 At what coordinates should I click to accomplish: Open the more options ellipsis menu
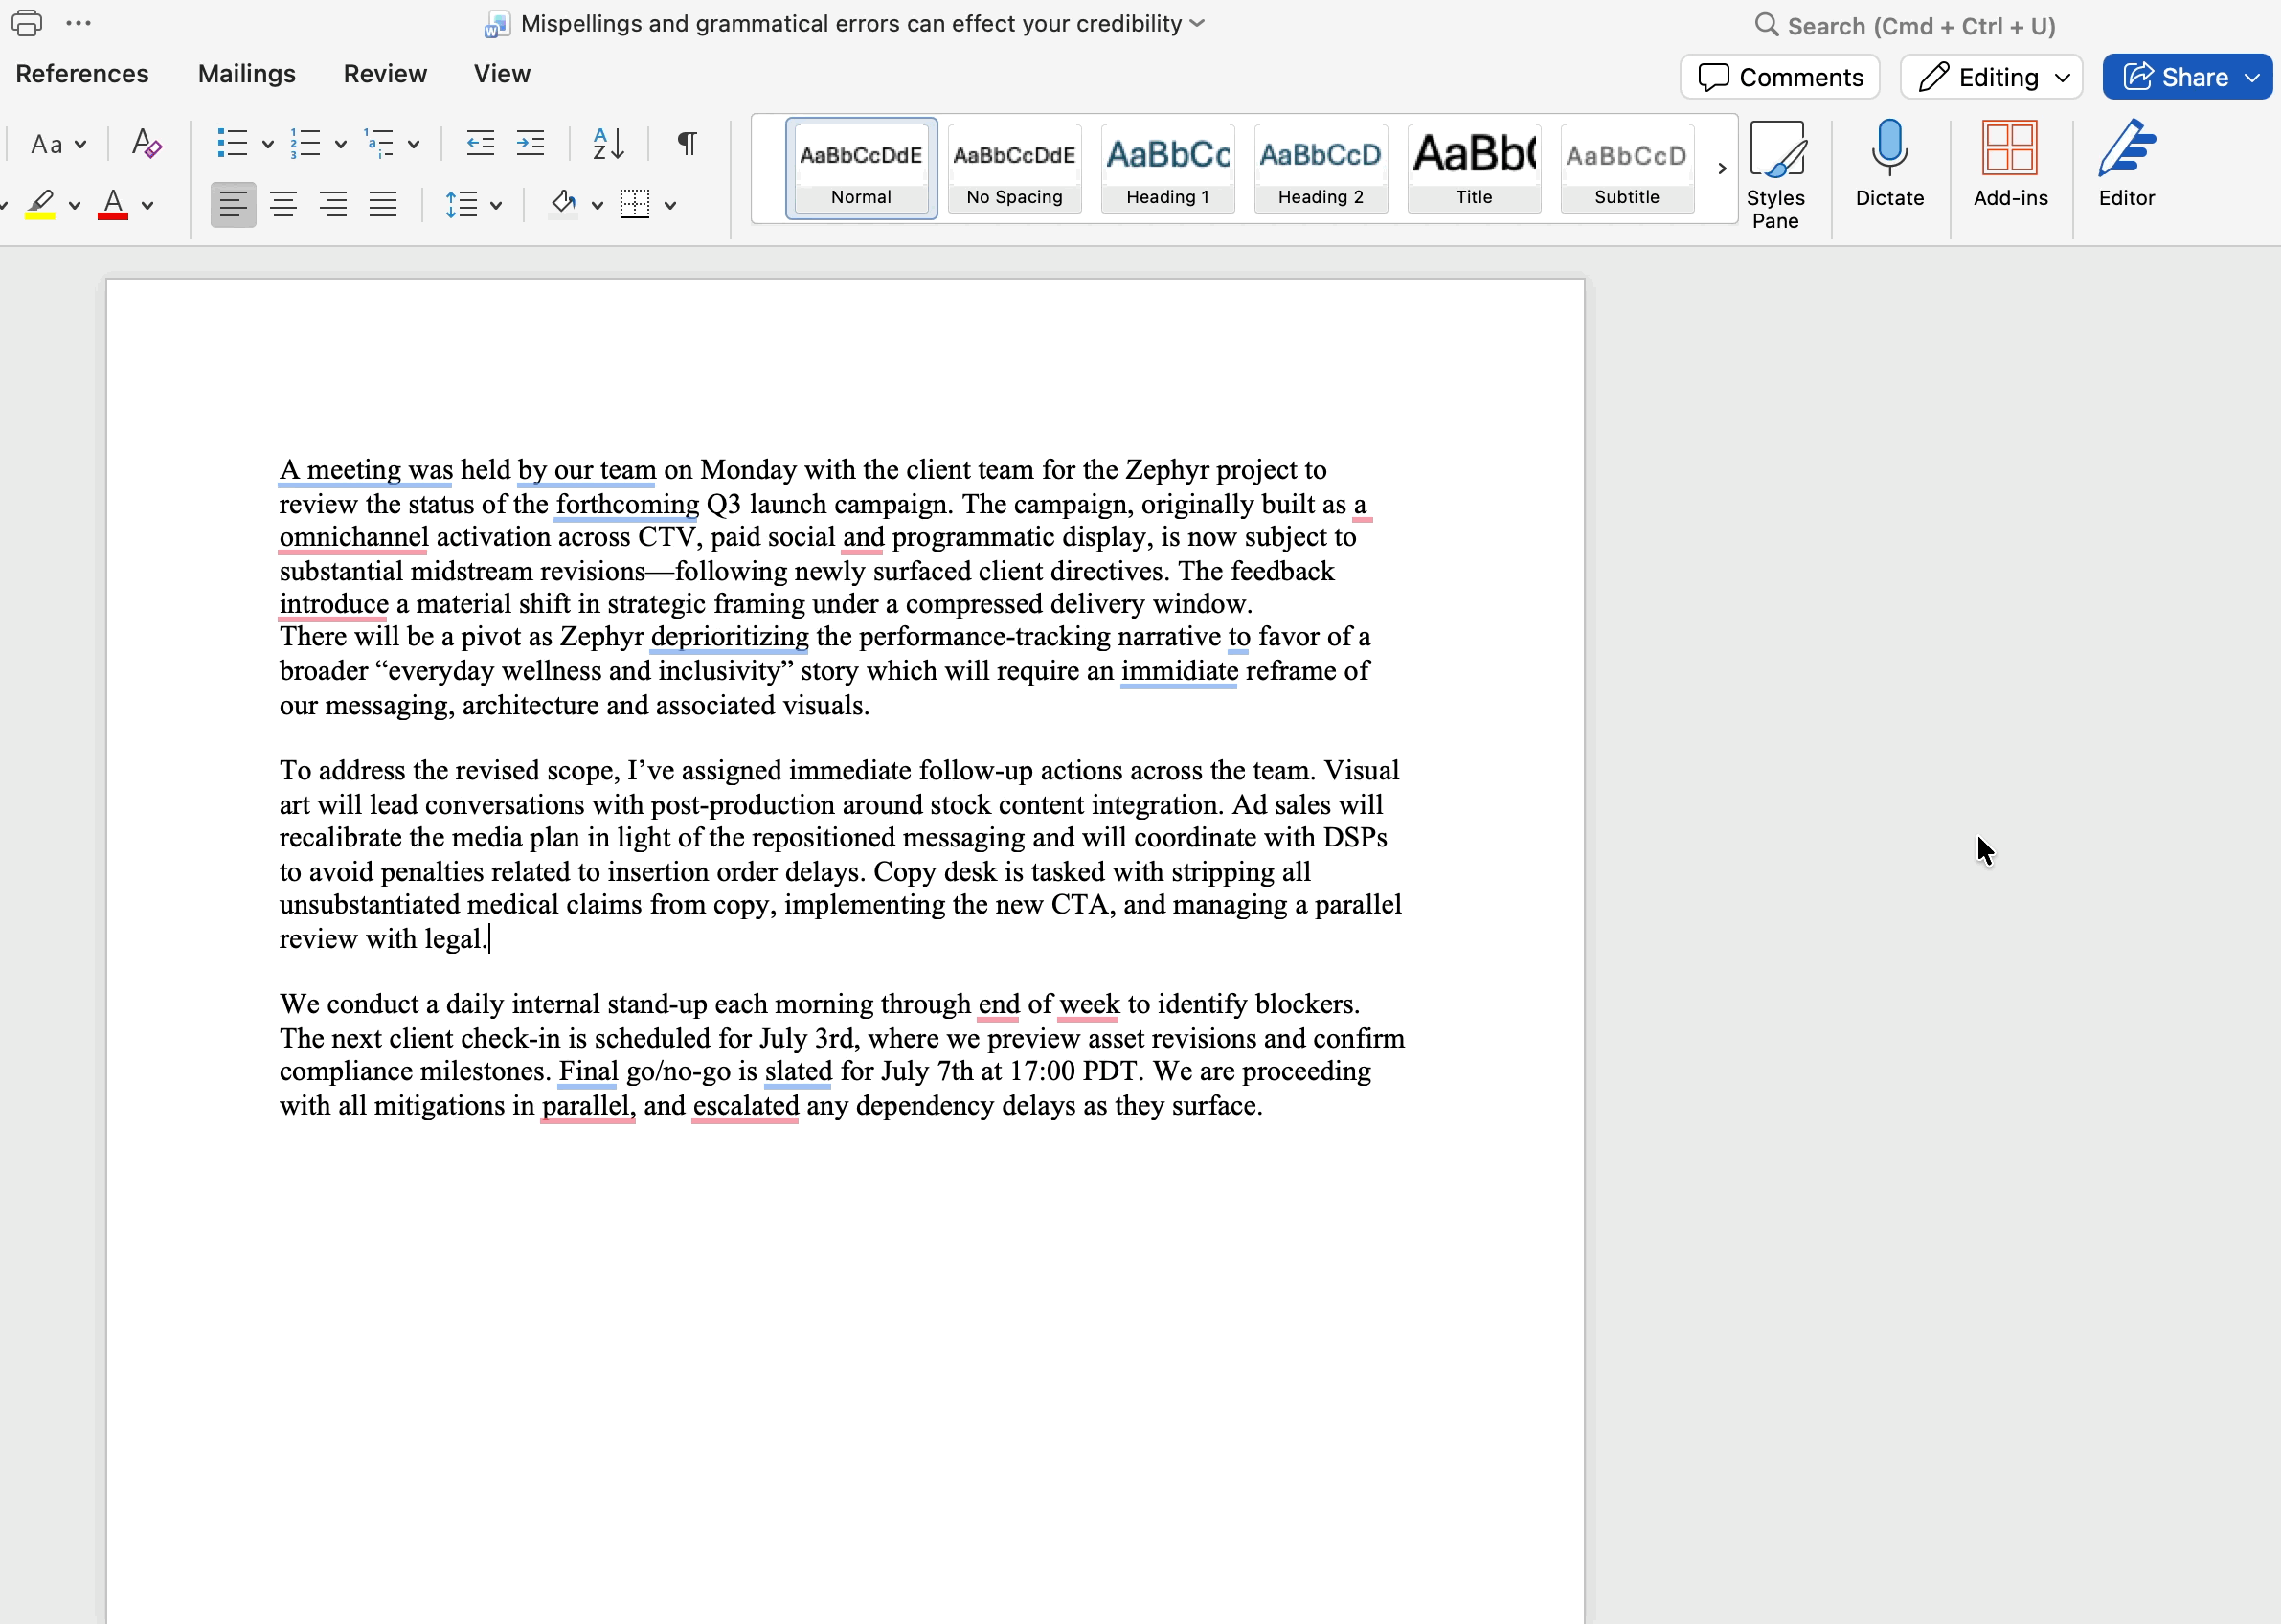[78, 23]
